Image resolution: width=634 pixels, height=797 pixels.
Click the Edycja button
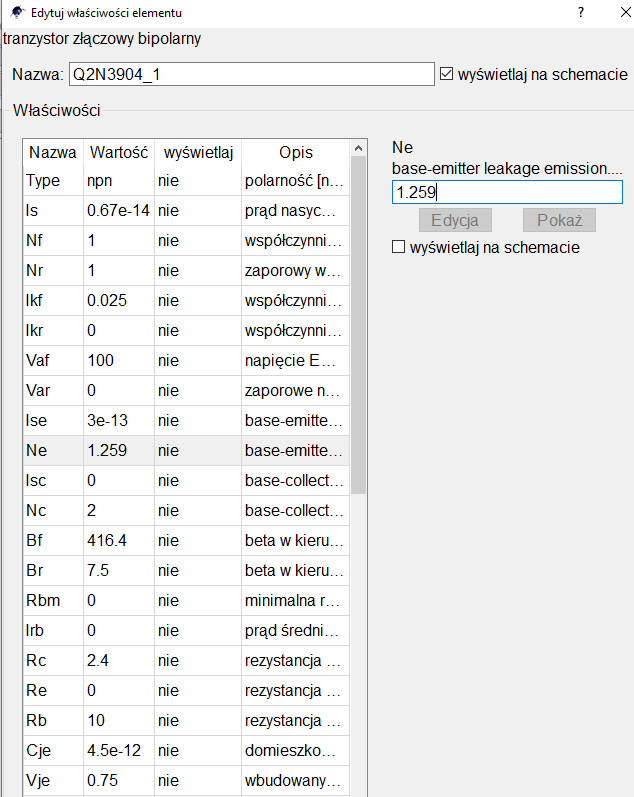coord(455,220)
